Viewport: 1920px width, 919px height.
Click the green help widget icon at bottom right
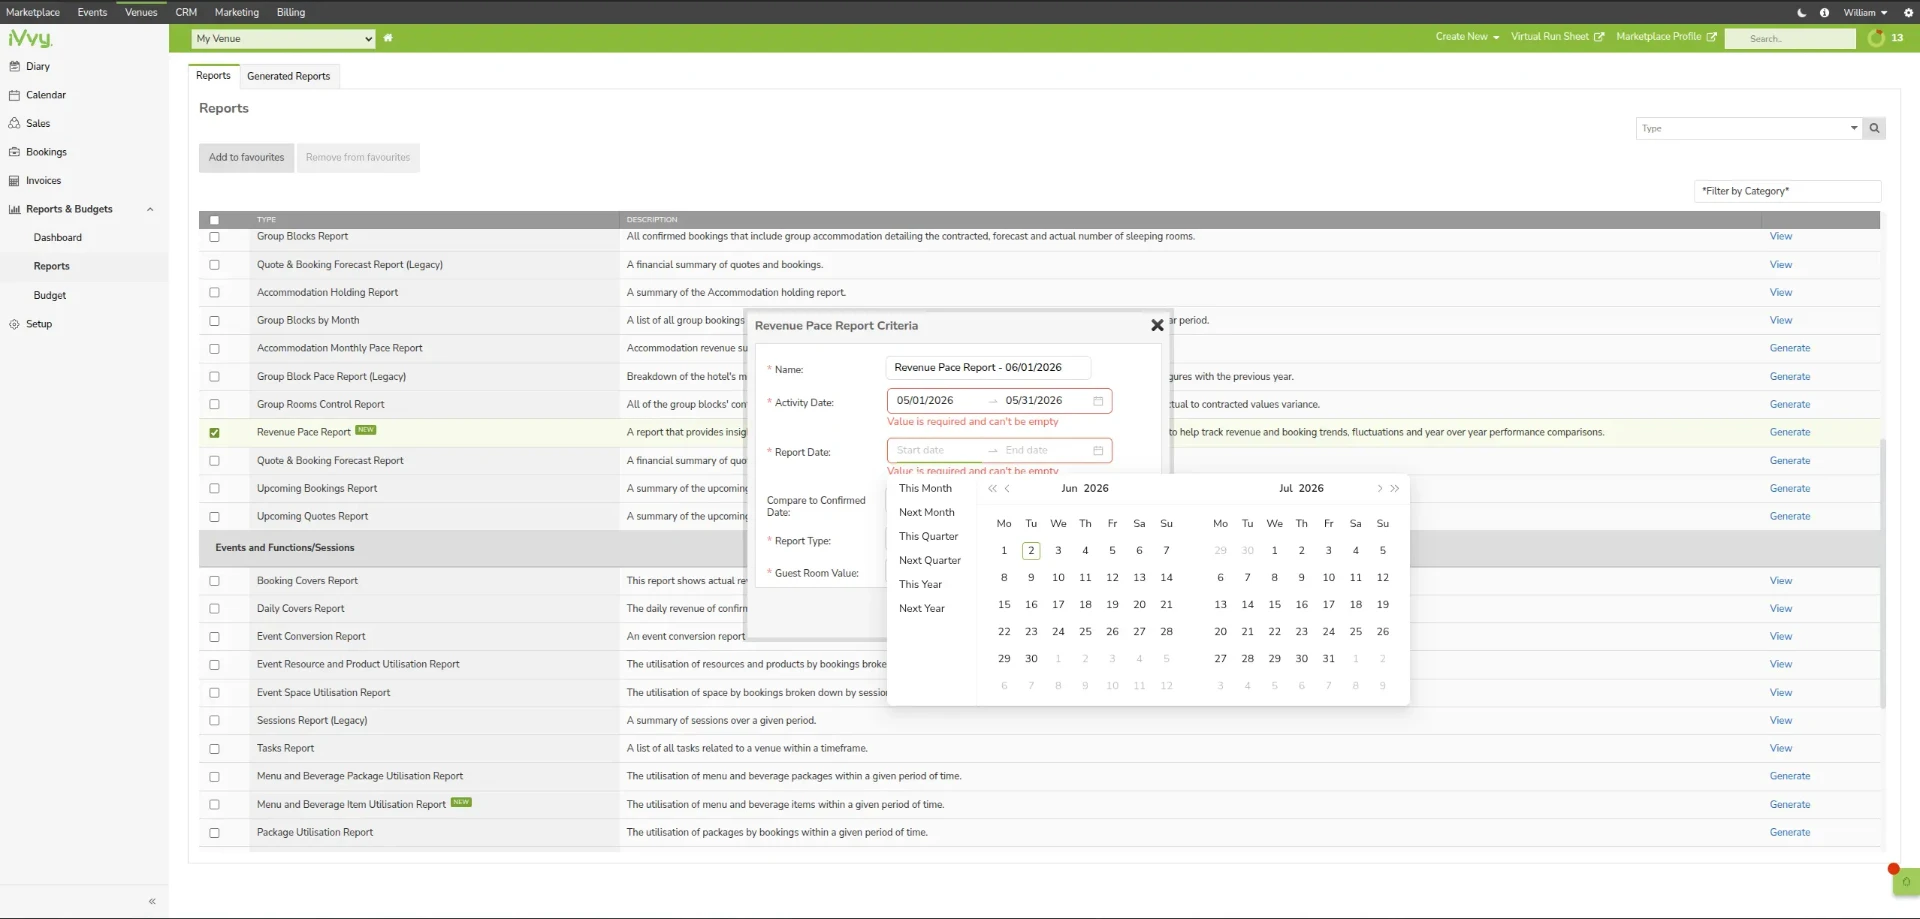click(1906, 881)
